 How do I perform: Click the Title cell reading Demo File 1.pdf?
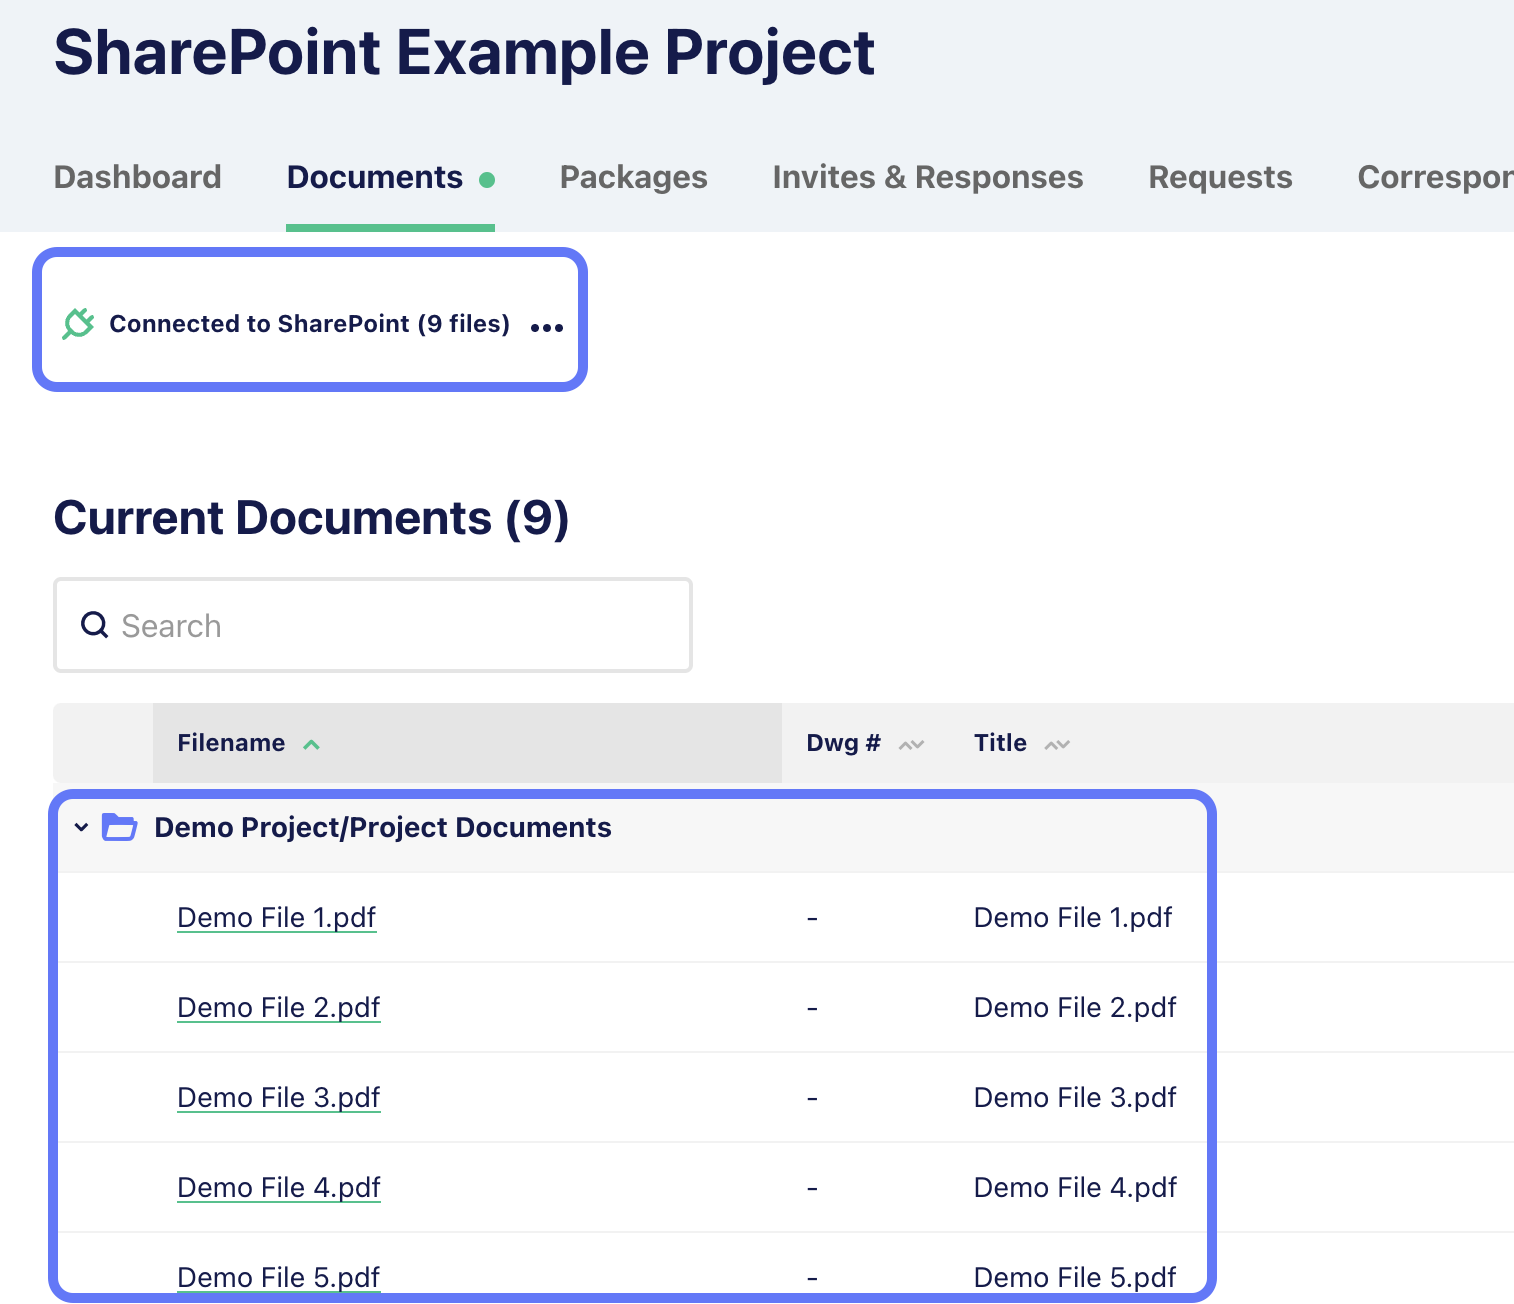tap(1073, 917)
